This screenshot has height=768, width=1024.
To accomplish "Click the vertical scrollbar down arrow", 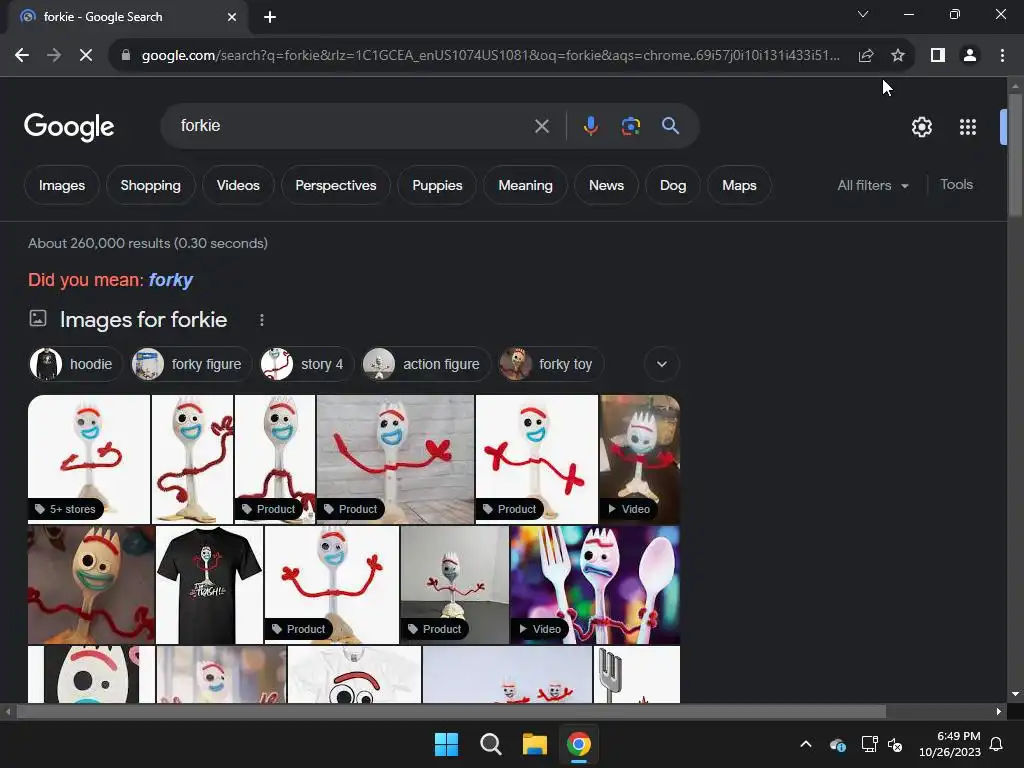I will coord(1015,694).
